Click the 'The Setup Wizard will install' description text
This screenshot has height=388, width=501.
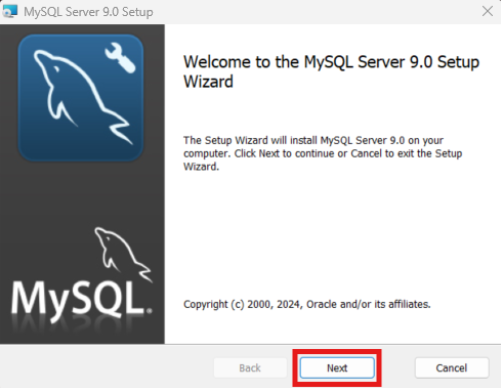point(323,153)
